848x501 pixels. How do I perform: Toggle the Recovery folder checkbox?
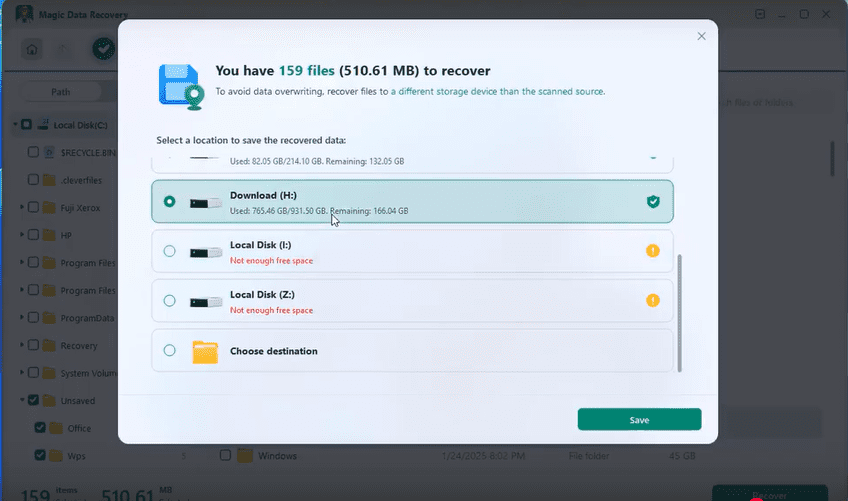(33, 345)
